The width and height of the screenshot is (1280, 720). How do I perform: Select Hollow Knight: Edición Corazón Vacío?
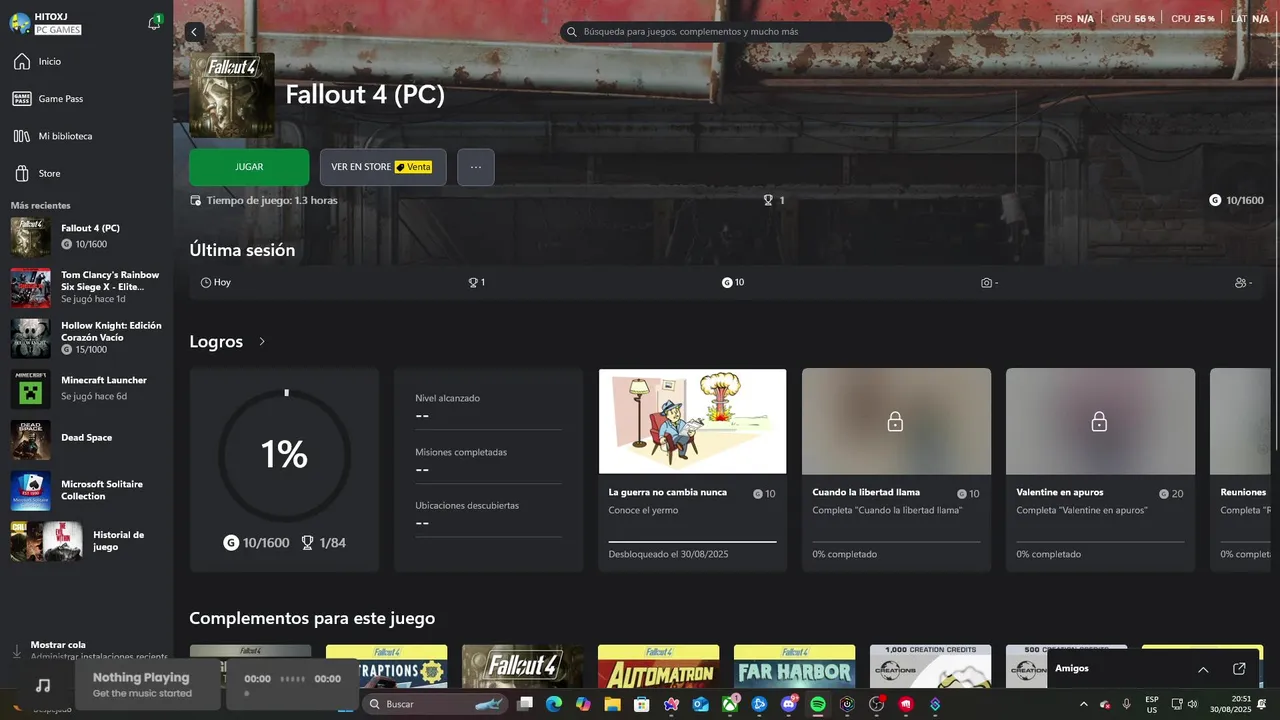(x=86, y=338)
